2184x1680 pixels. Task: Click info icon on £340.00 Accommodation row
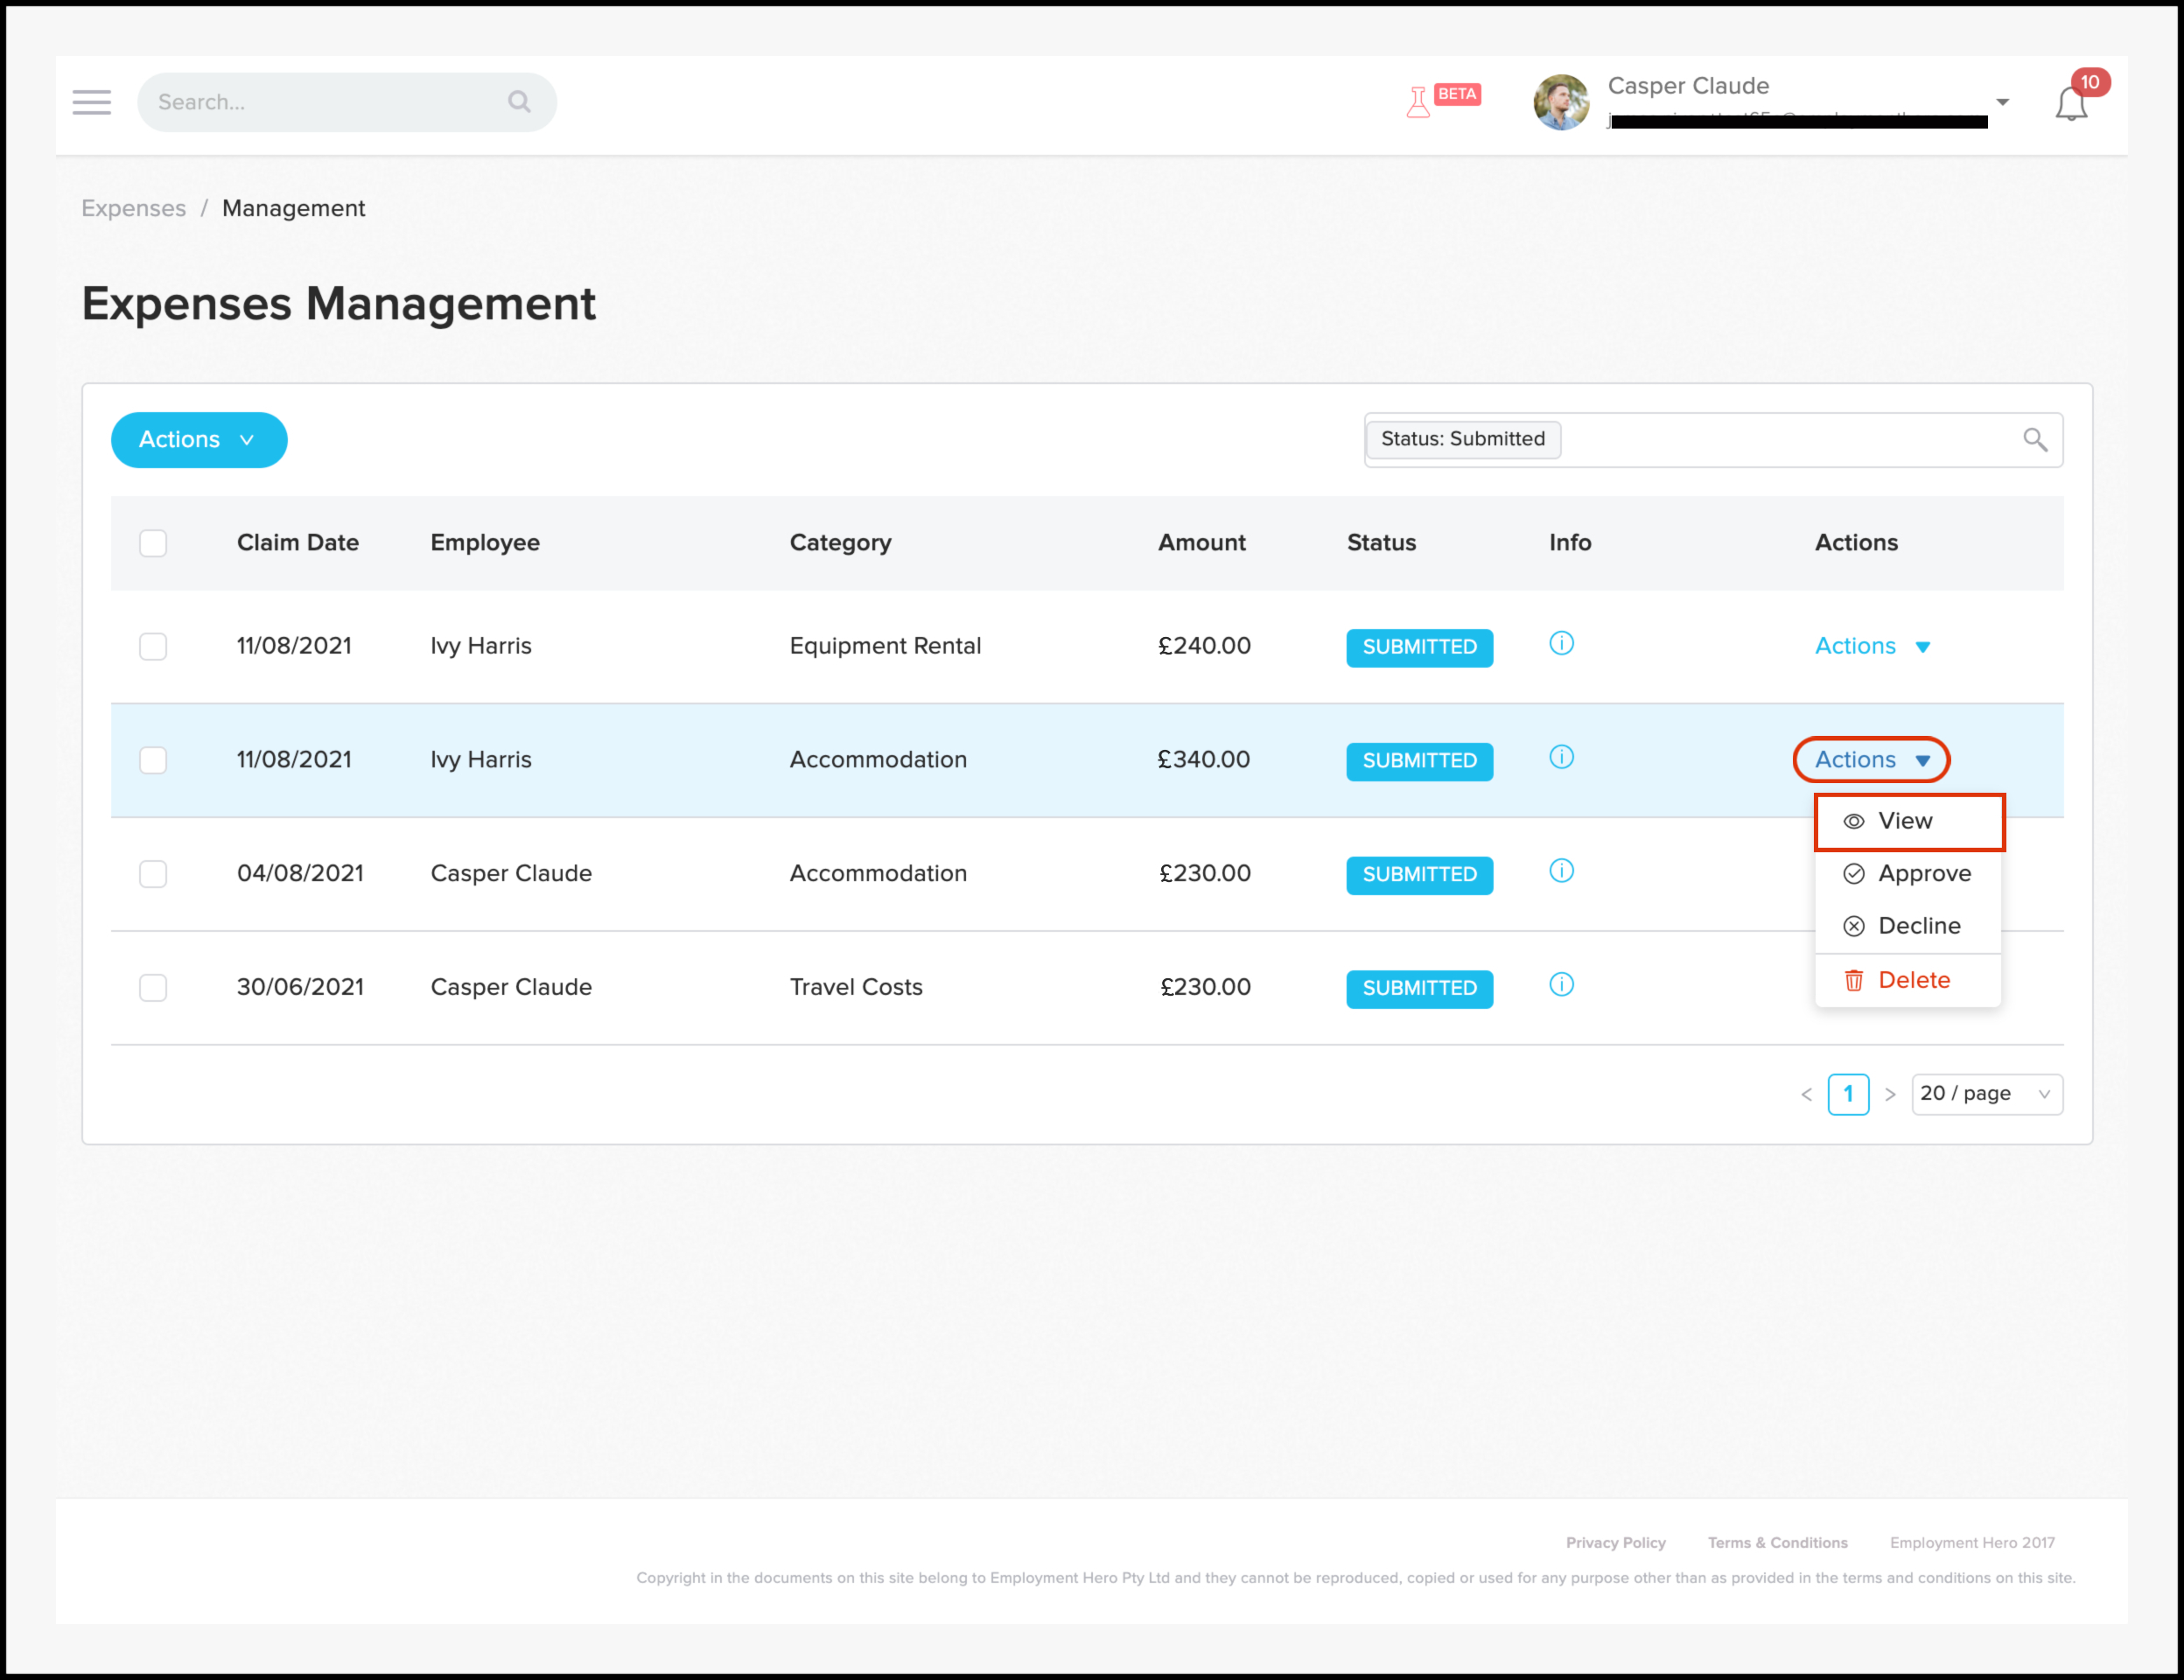(x=1561, y=757)
